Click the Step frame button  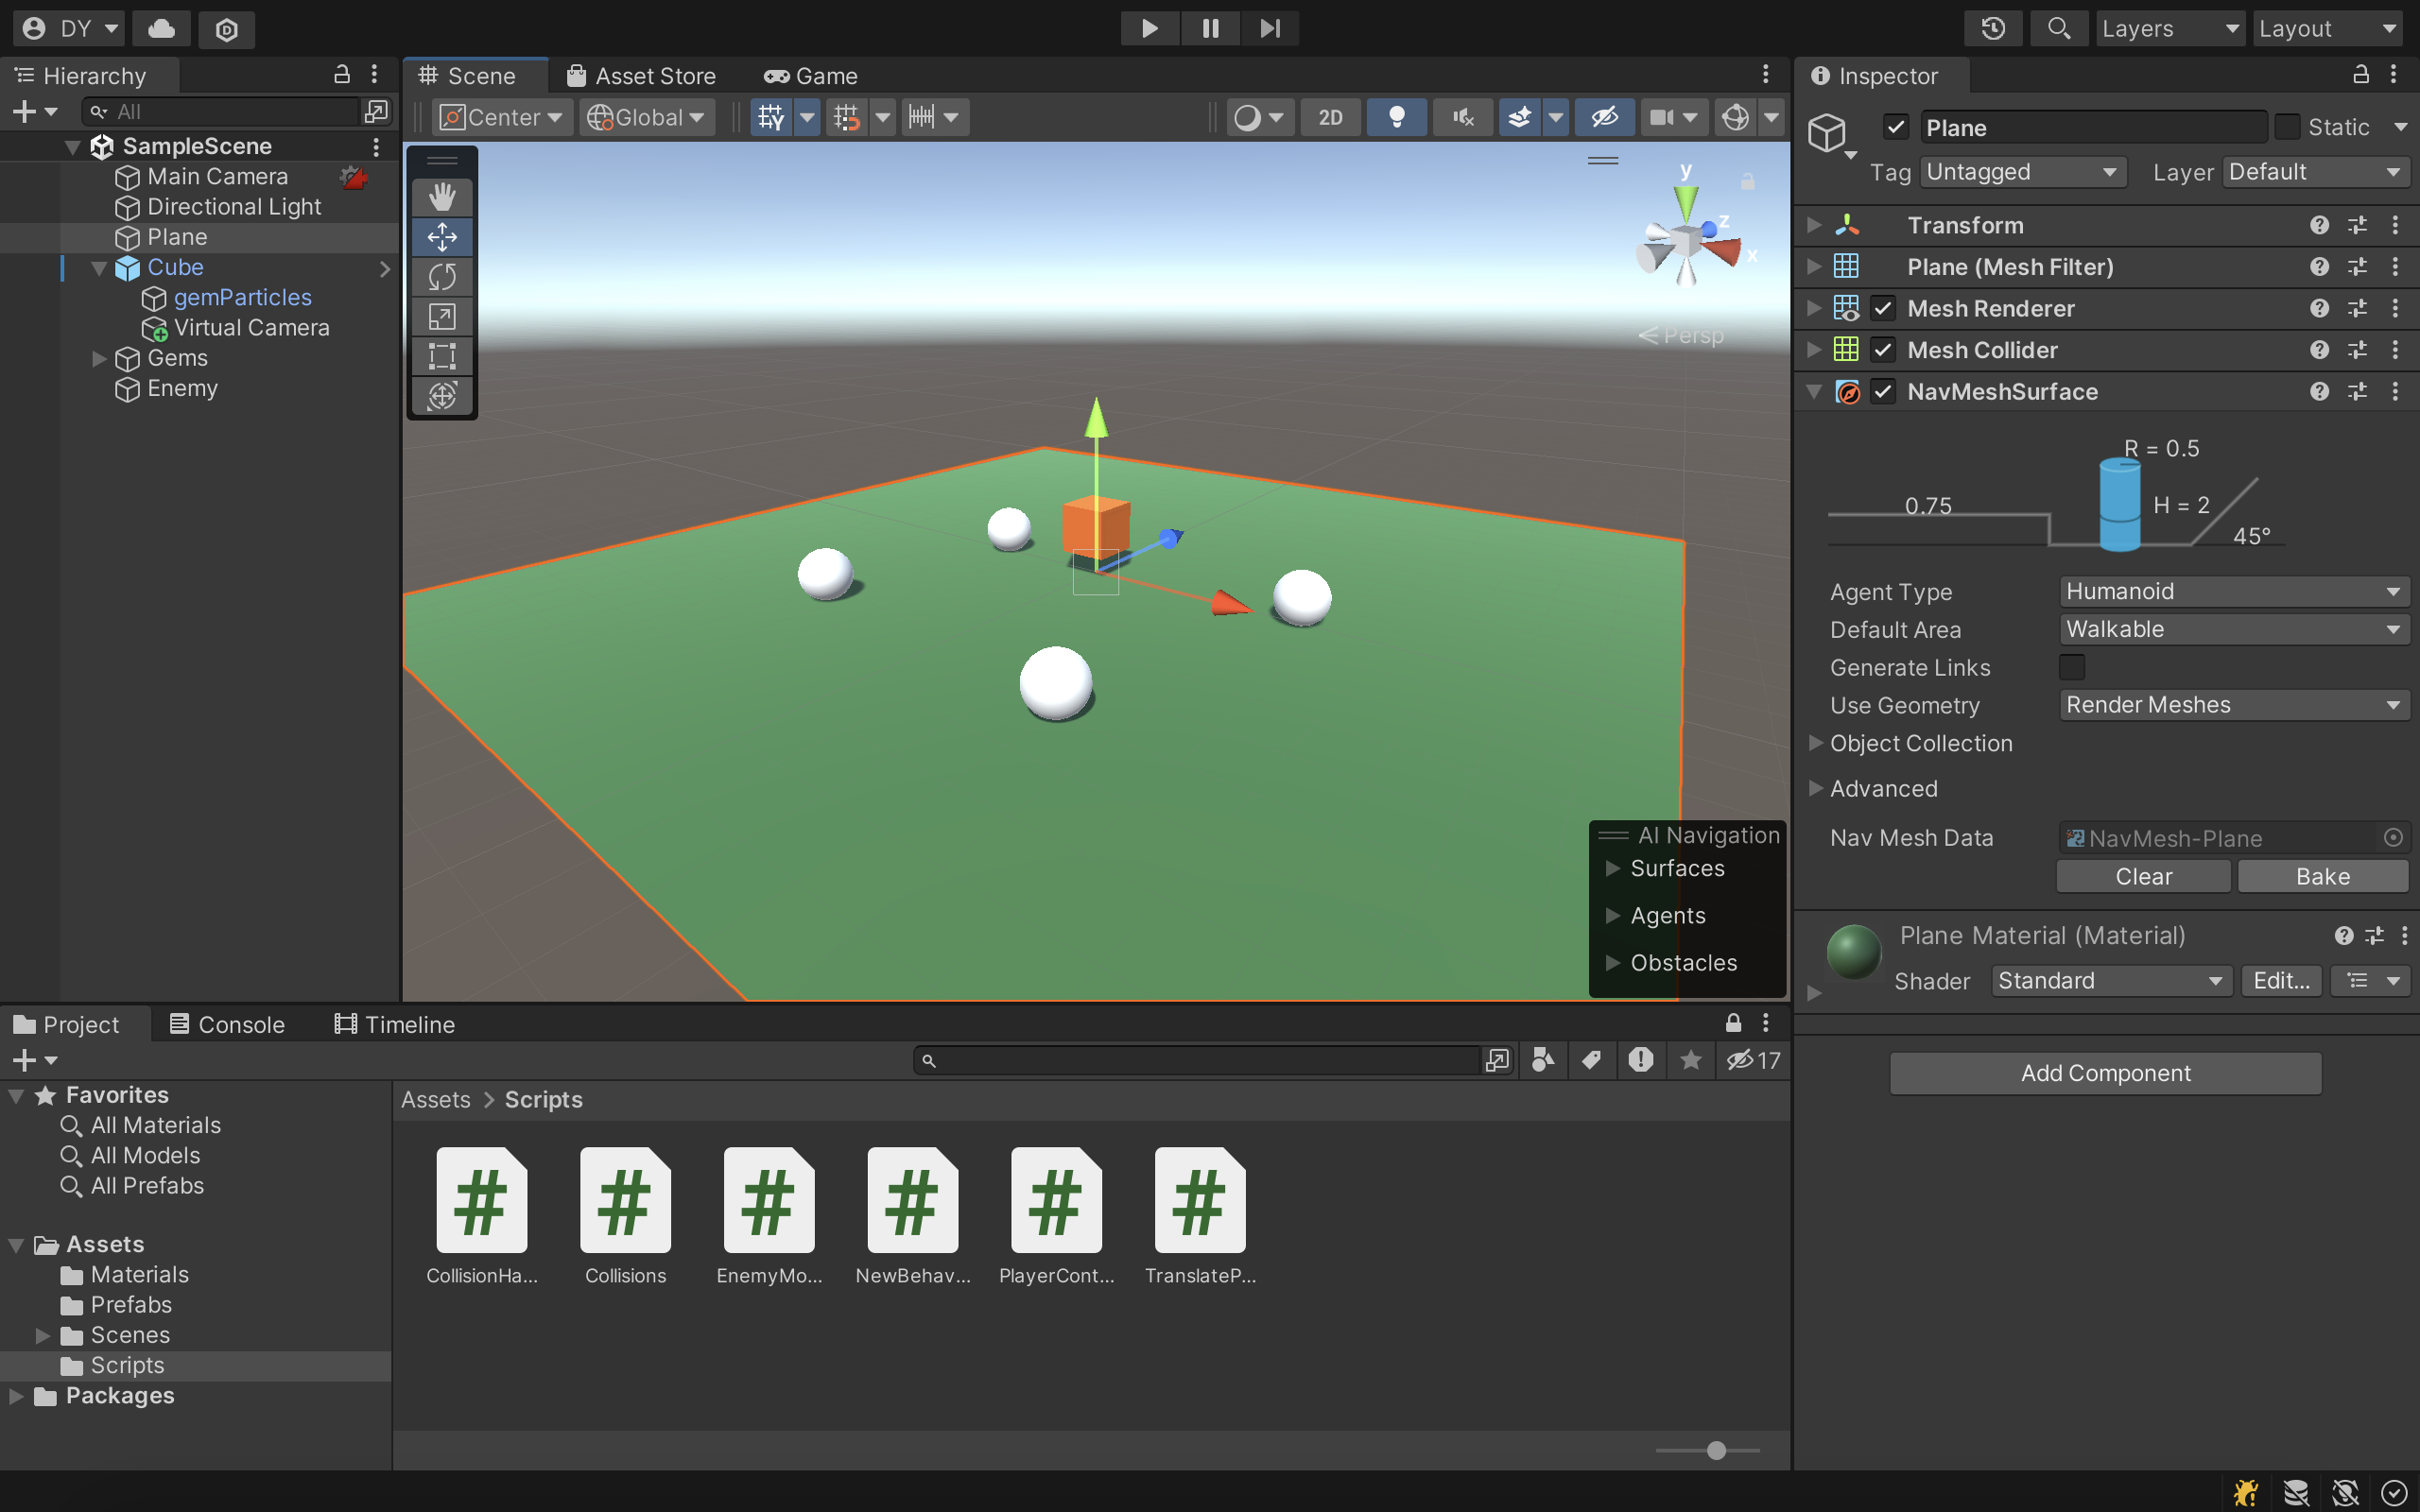(1270, 28)
